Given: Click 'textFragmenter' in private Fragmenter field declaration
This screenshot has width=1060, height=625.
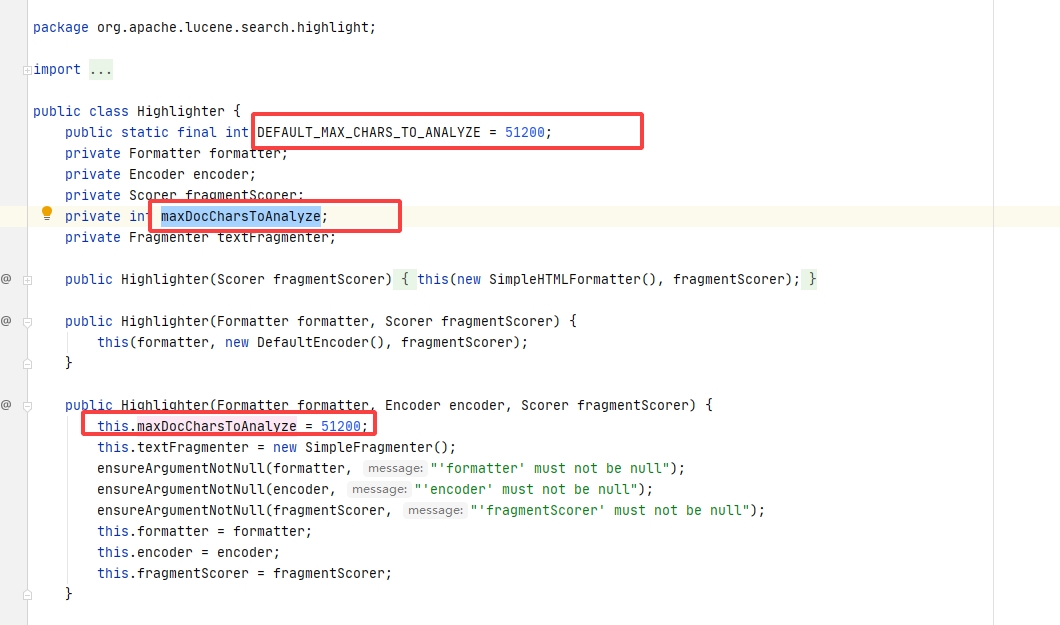Looking at the screenshot, I should click(x=272, y=237).
